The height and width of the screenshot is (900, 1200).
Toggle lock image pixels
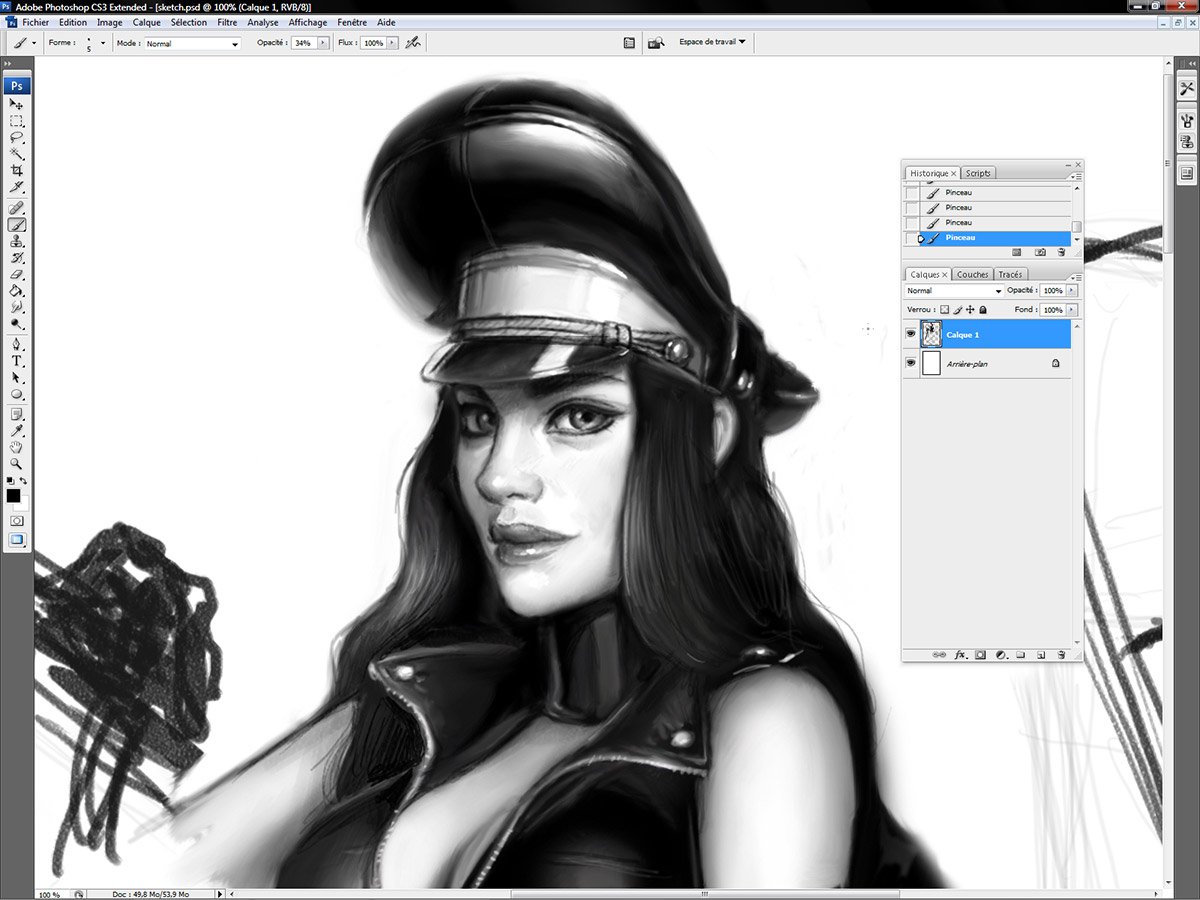tap(958, 310)
